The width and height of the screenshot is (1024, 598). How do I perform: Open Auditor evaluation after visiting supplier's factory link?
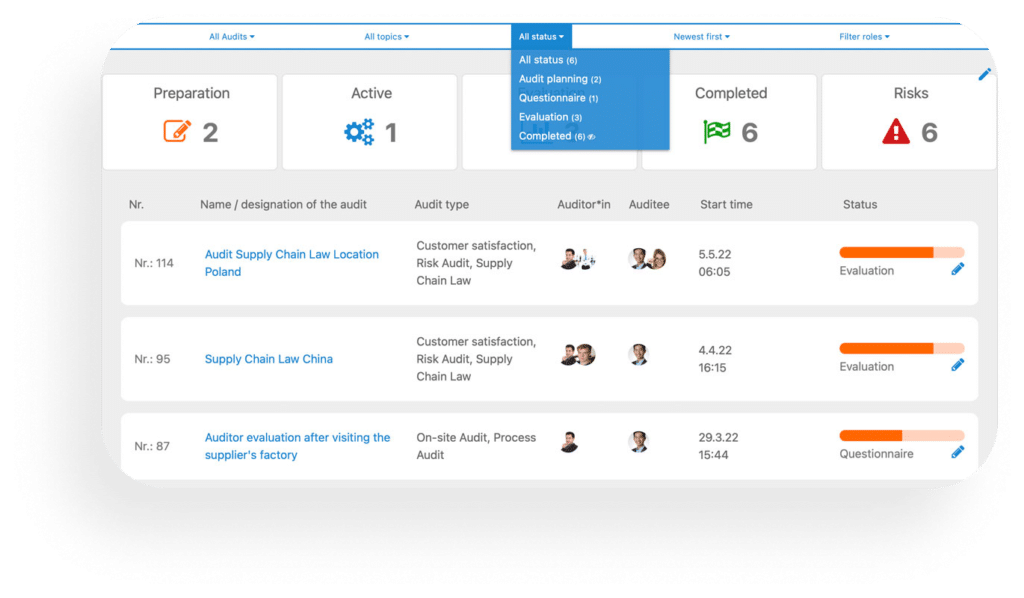pyautogui.click(x=297, y=446)
